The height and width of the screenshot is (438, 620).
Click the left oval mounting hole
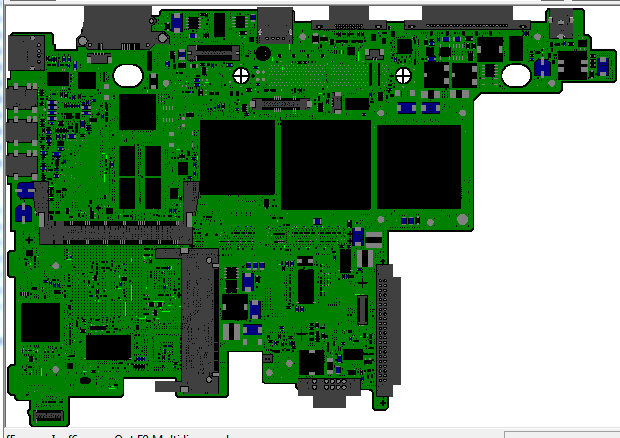click(x=128, y=74)
